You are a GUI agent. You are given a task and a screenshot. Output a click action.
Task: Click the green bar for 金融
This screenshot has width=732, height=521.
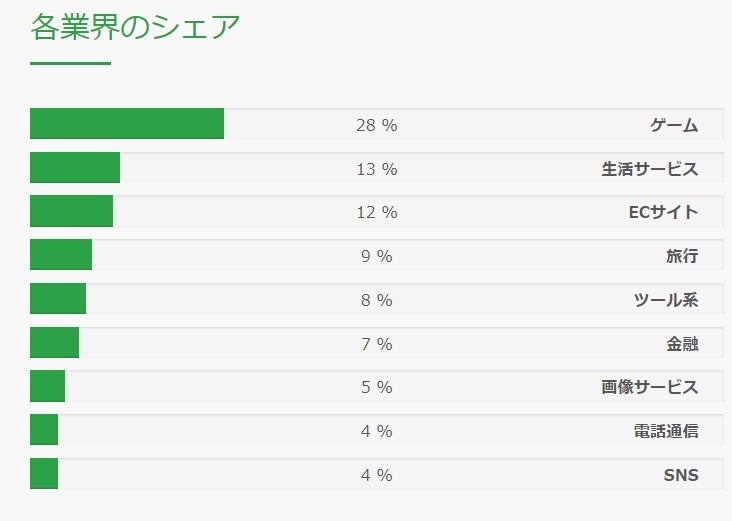click(55, 344)
